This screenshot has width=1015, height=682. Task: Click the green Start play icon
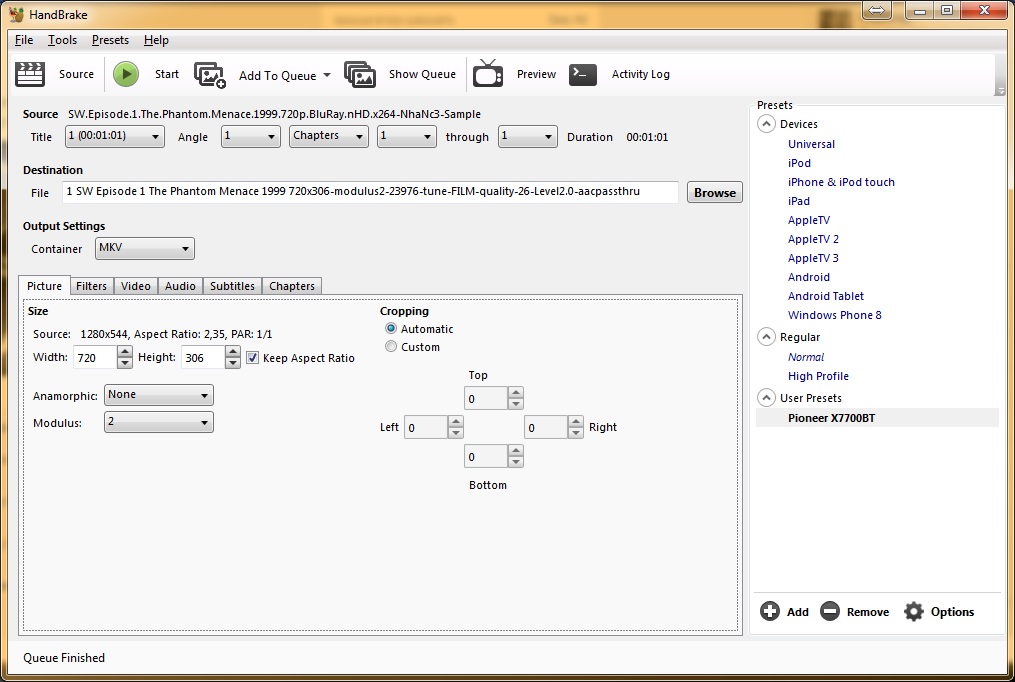tap(126, 74)
